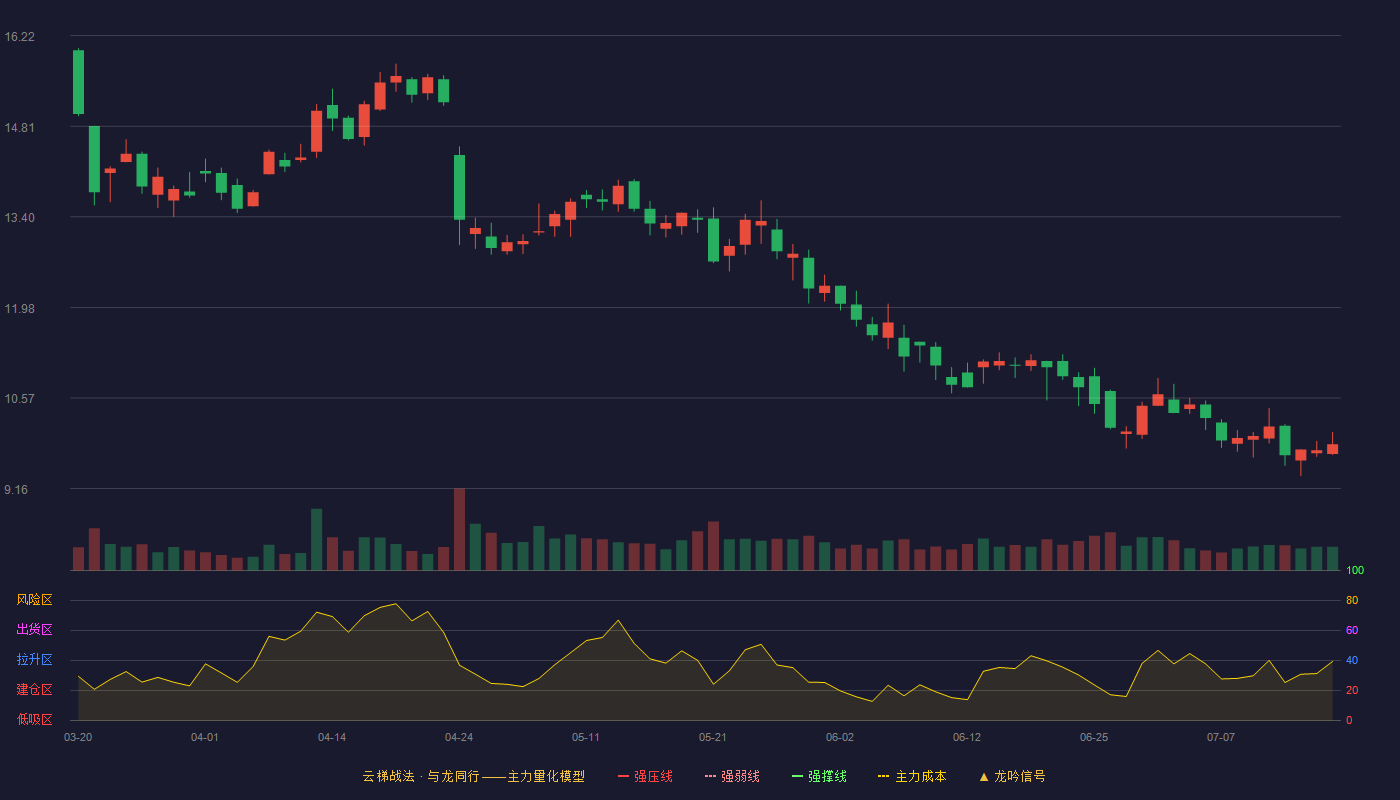Screen dimensions: 1400x800
Task: Click the 80 indicator scale label
Action: 1352,600
